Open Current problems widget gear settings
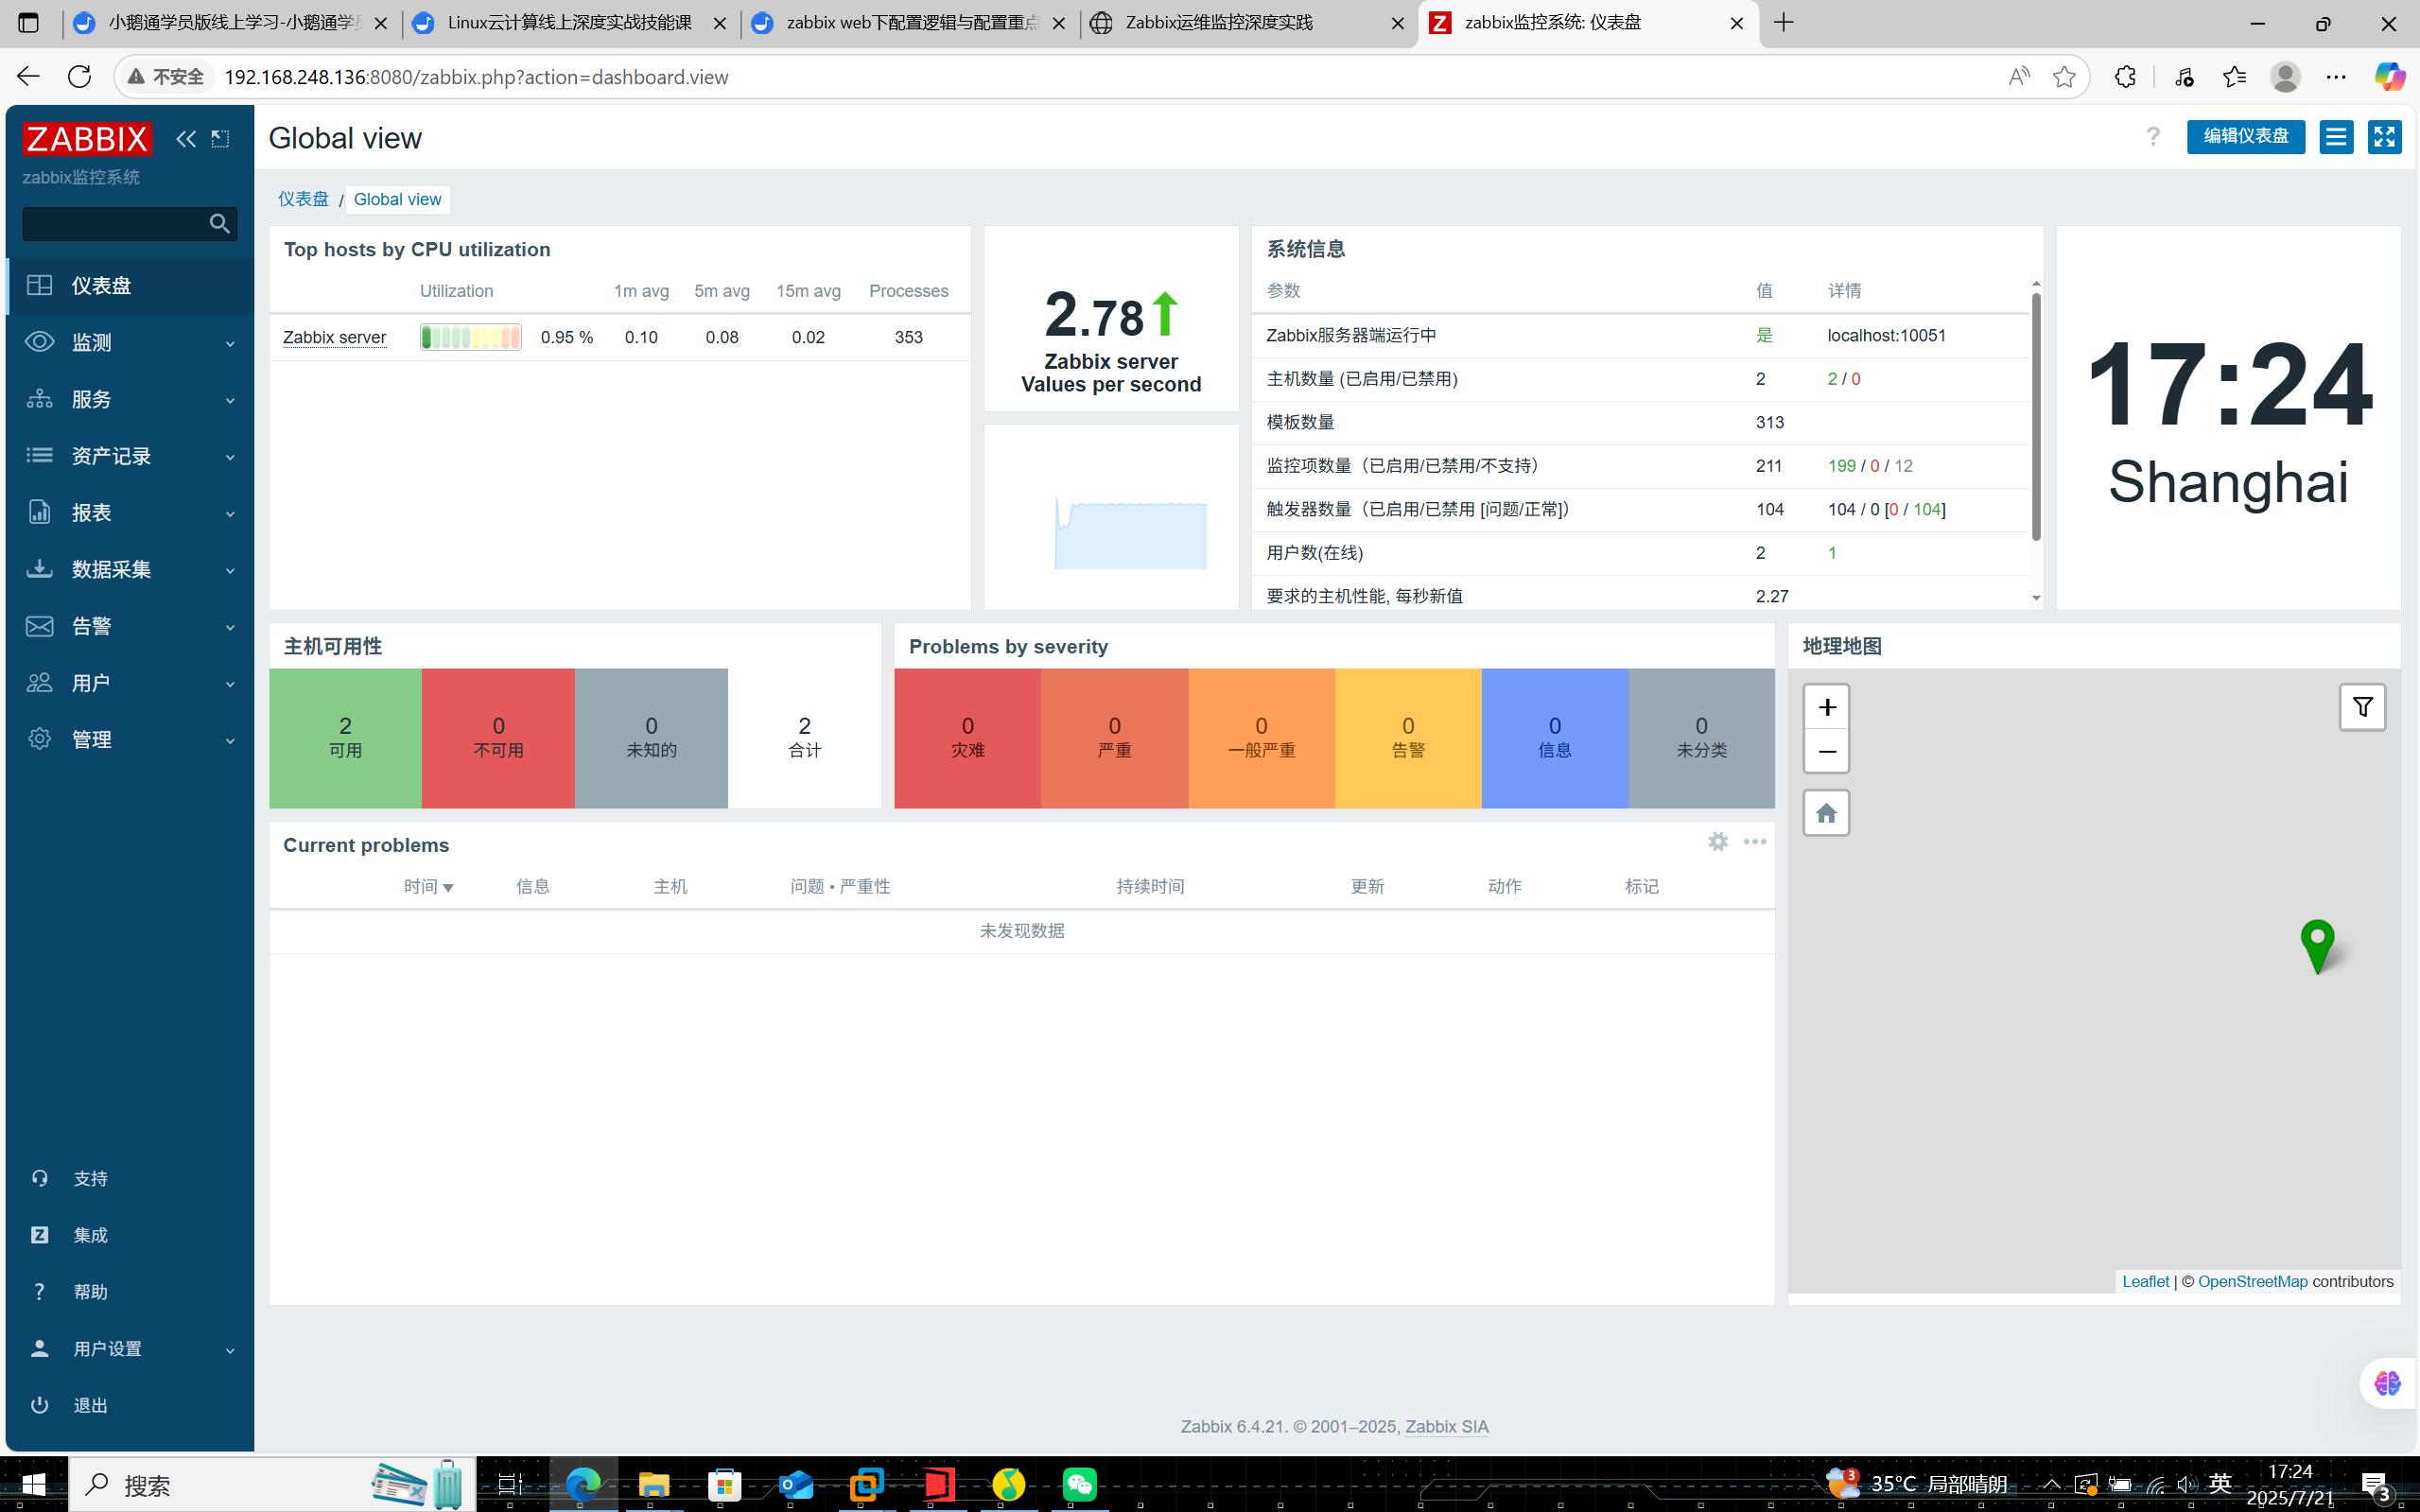 tap(1718, 842)
